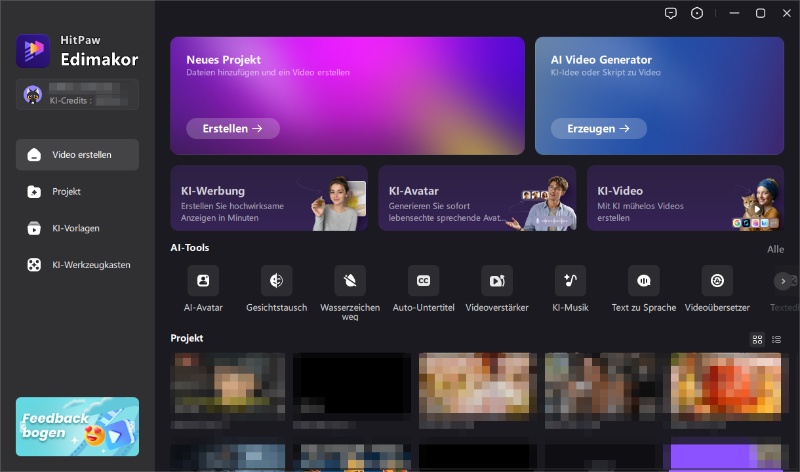Image resolution: width=800 pixels, height=472 pixels.
Task: Expand more AI tools with arrow
Action: (x=783, y=281)
